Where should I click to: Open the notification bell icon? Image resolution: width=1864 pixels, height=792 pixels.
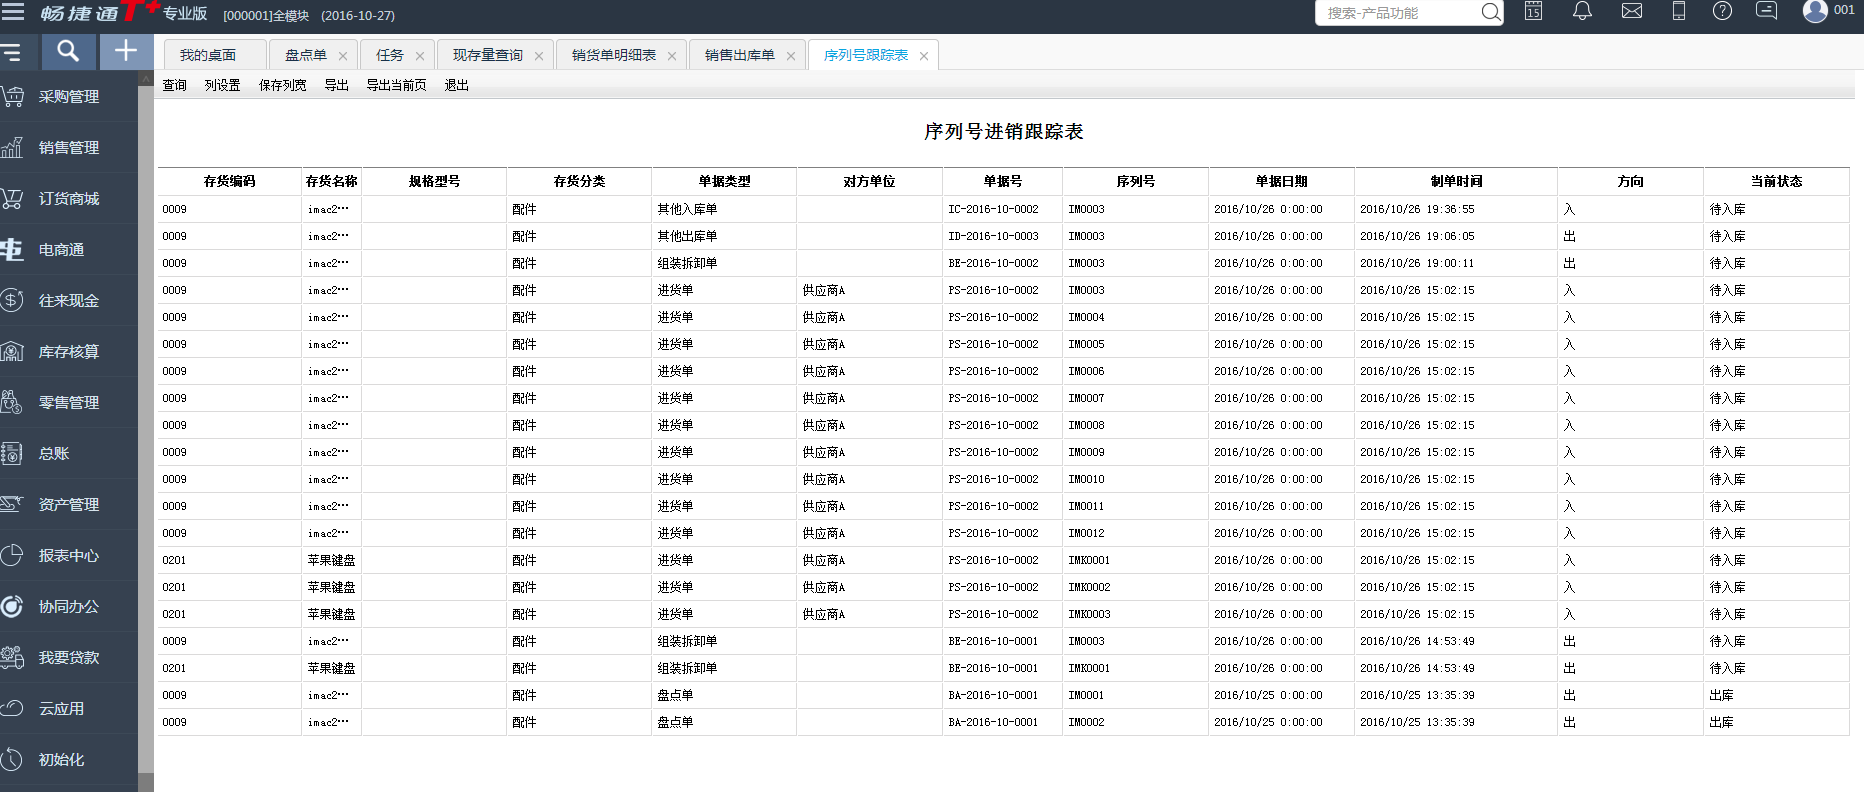[x=1582, y=12]
